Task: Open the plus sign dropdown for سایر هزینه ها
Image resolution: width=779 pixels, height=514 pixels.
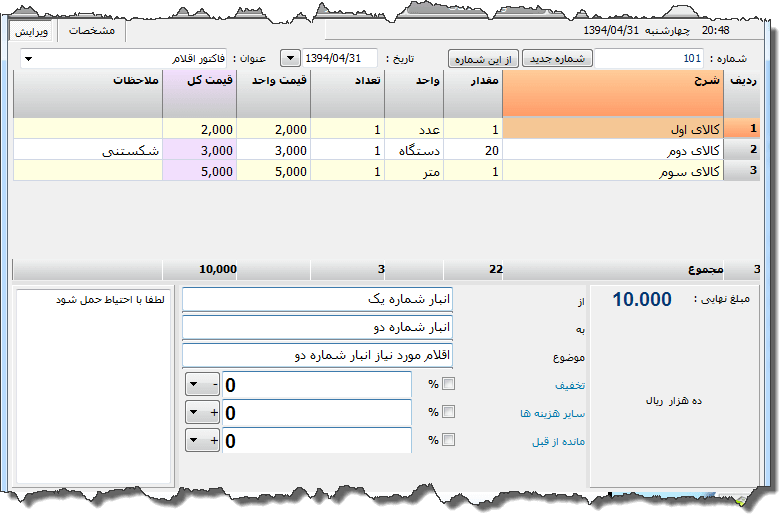Action: (203, 412)
